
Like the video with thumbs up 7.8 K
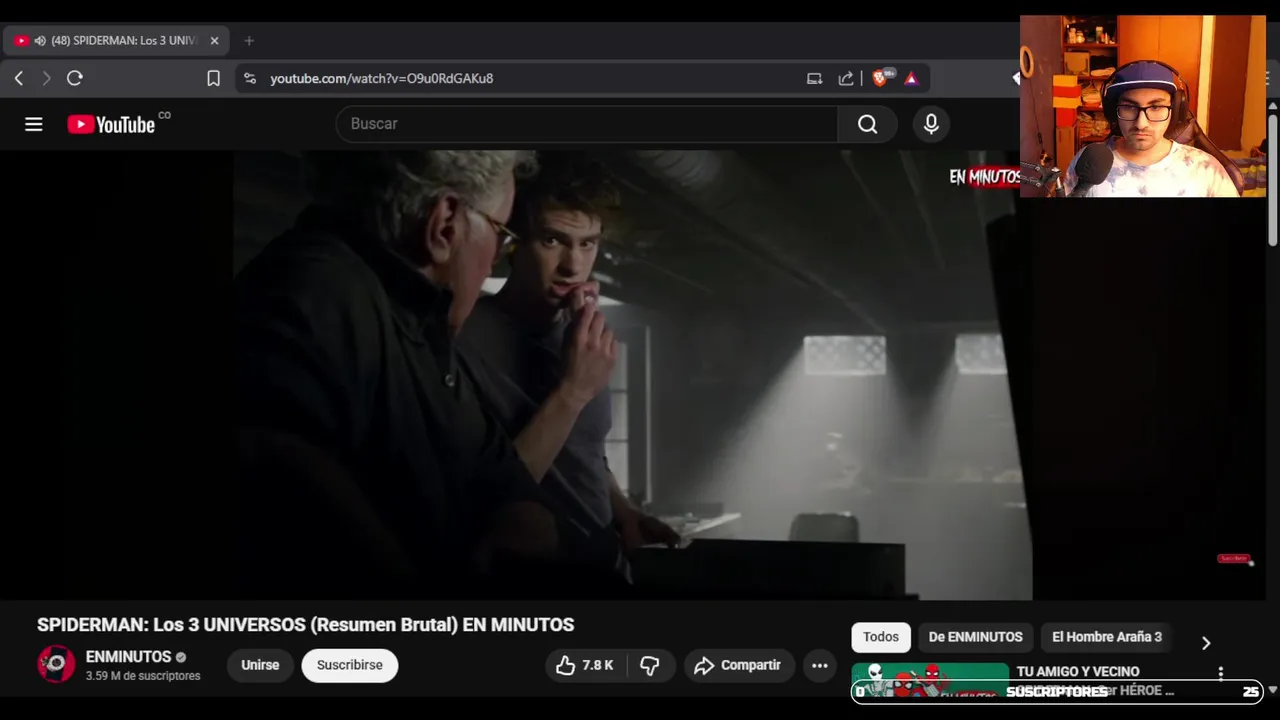pyautogui.click(x=586, y=665)
